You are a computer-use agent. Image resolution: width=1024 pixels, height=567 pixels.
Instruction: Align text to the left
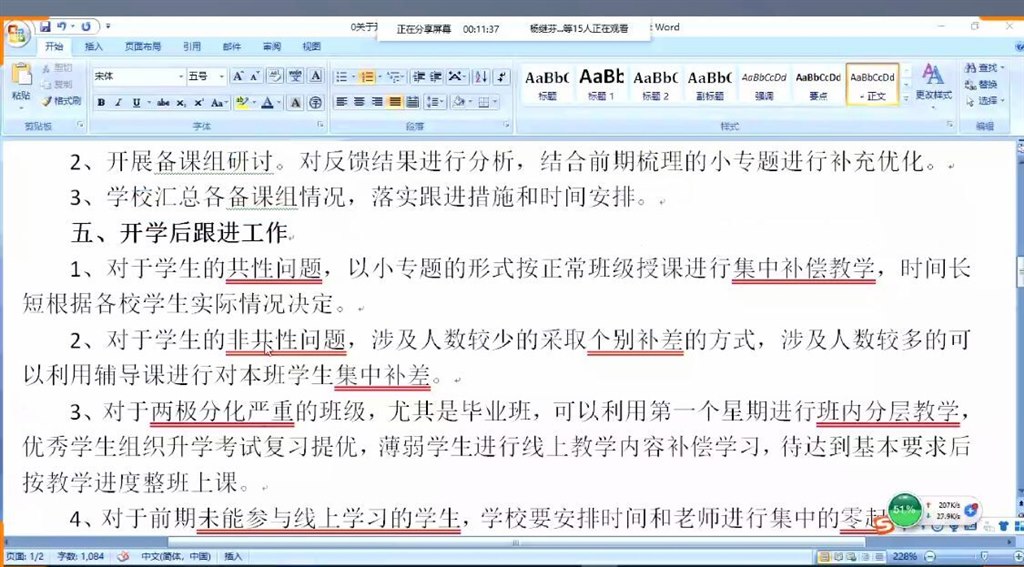click(x=341, y=102)
